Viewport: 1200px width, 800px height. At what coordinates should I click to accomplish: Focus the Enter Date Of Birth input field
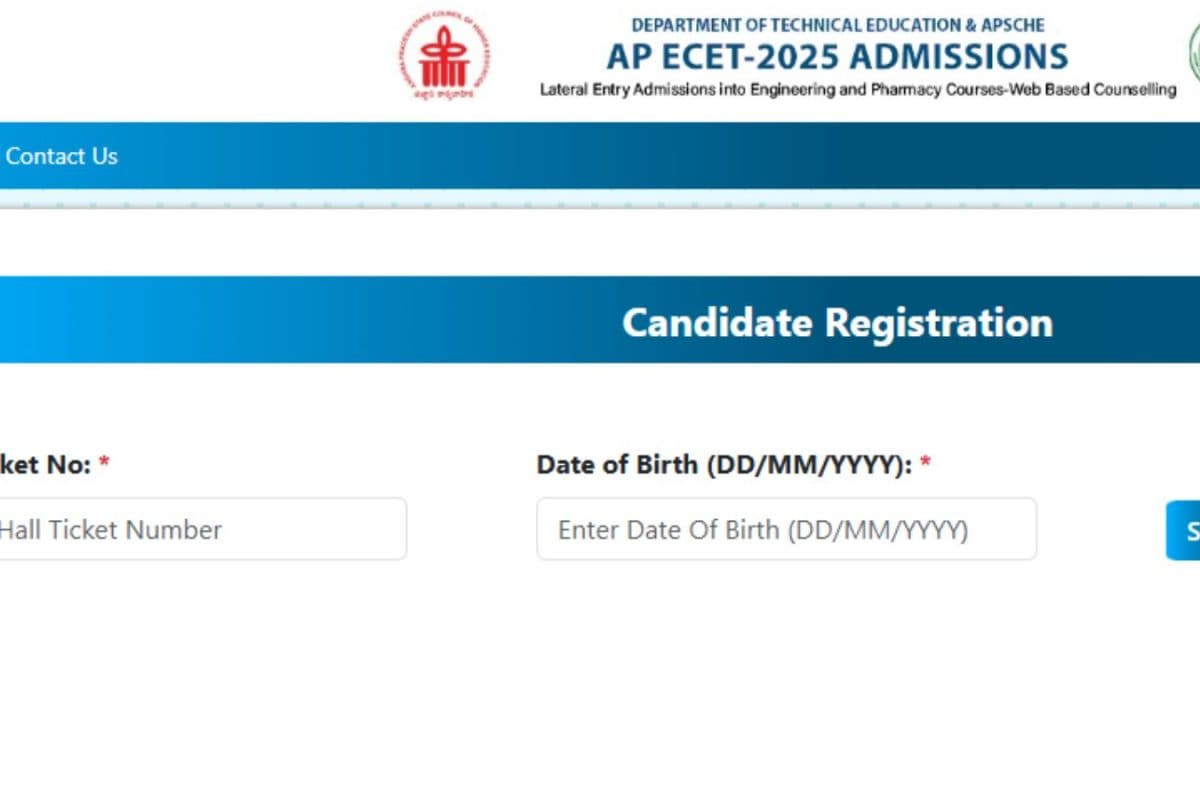pos(787,529)
